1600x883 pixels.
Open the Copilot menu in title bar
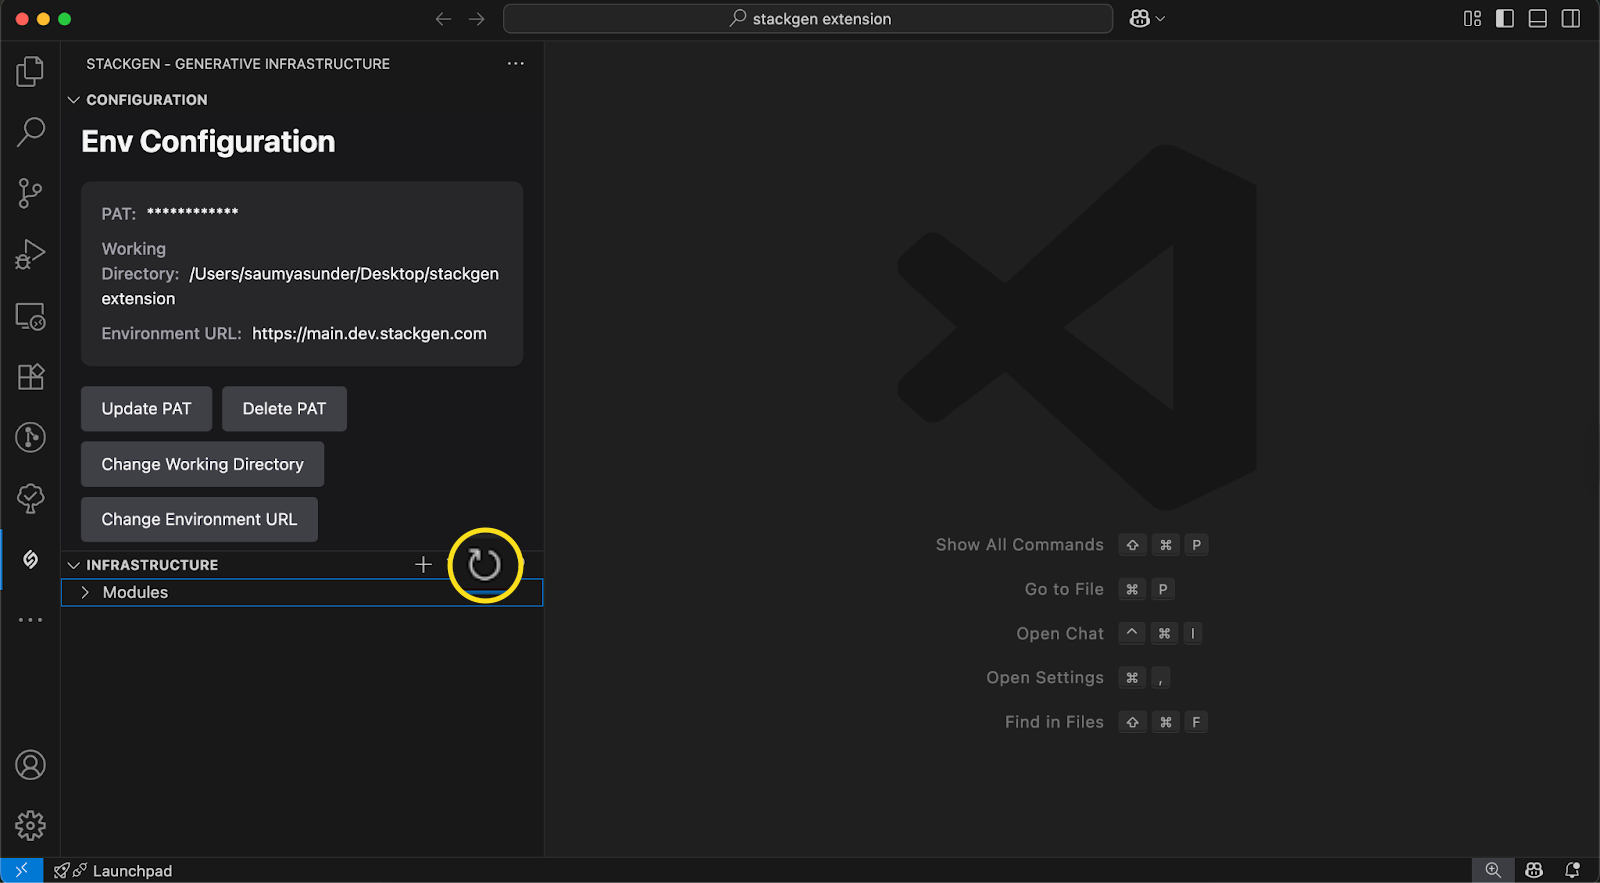tap(1147, 19)
